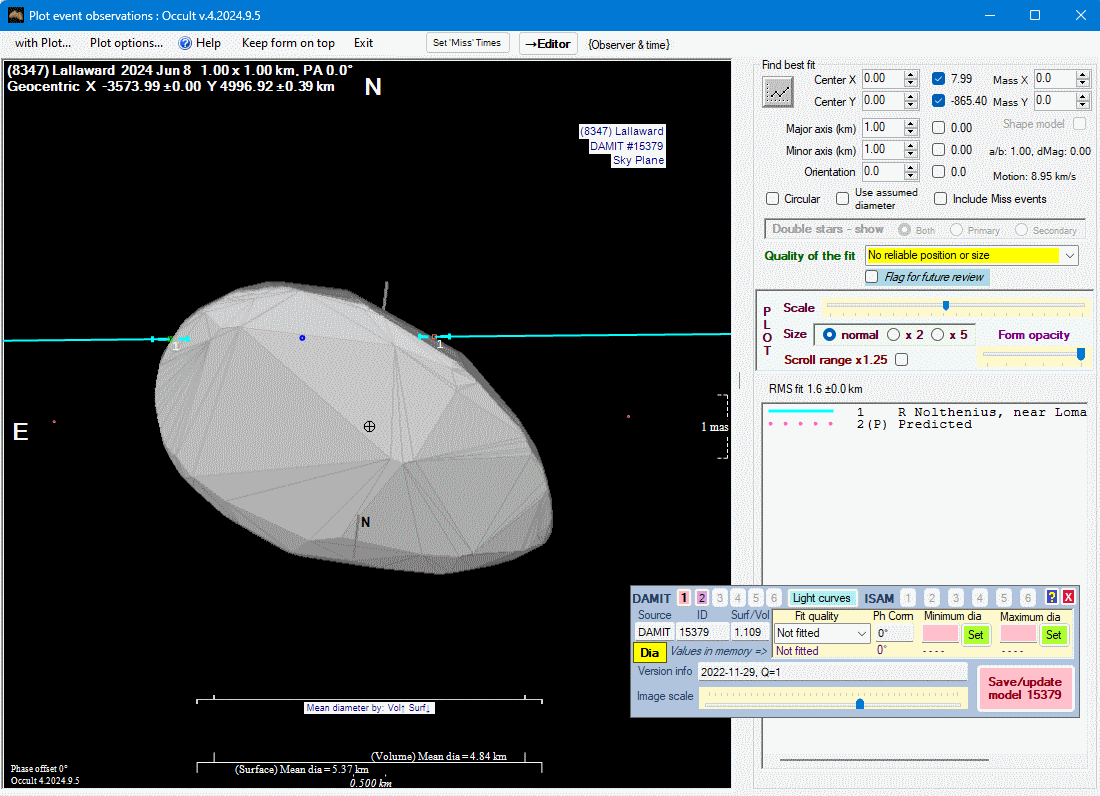Select the x 2 plot size radio
The image size is (1100, 796).
(x=894, y=335)
